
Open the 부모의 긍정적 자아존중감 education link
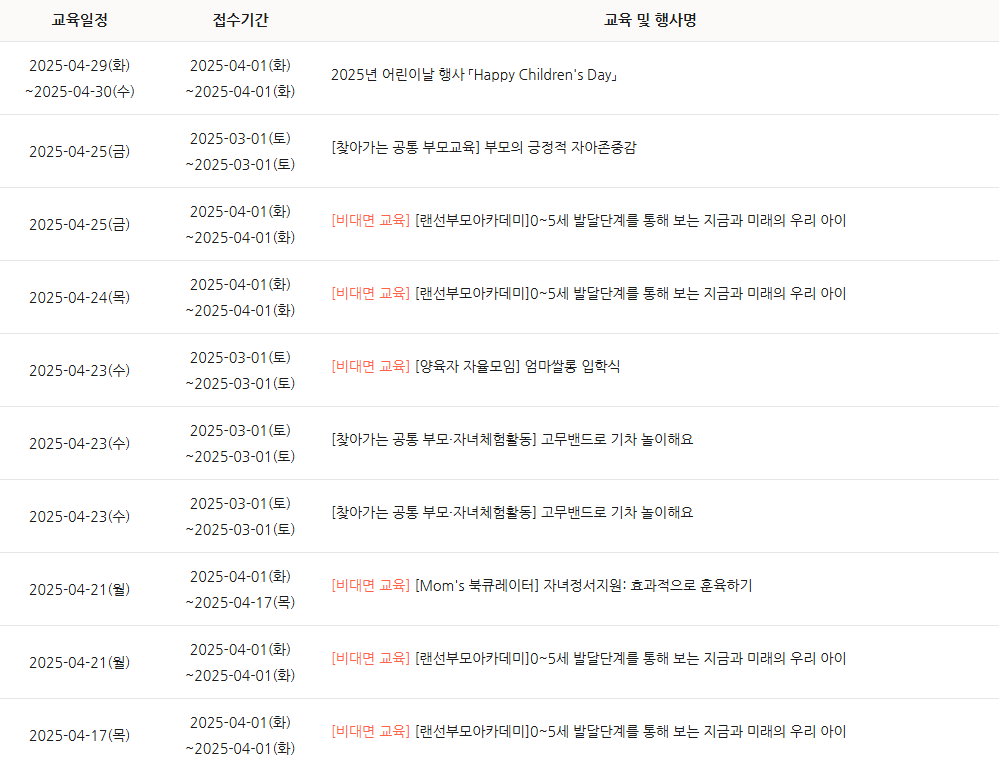(484, 148)
